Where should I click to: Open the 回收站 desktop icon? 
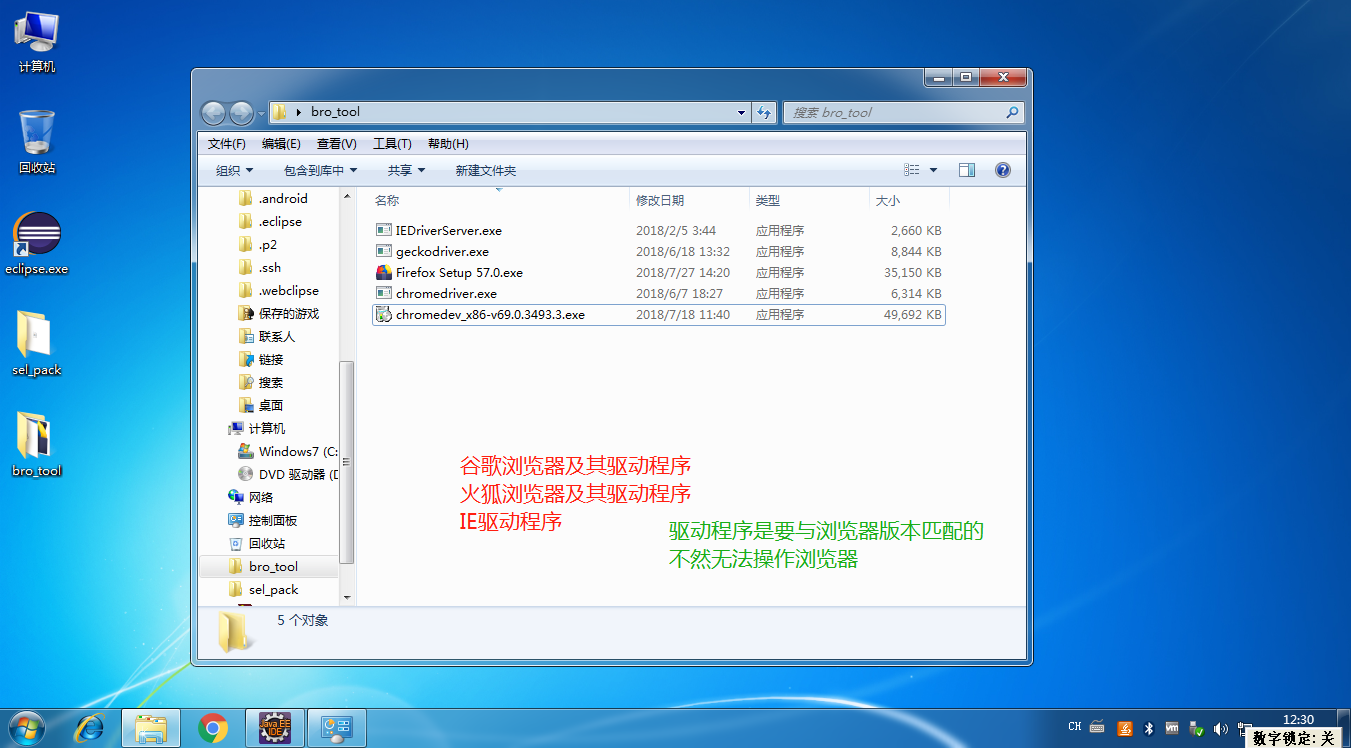(37, 142)
